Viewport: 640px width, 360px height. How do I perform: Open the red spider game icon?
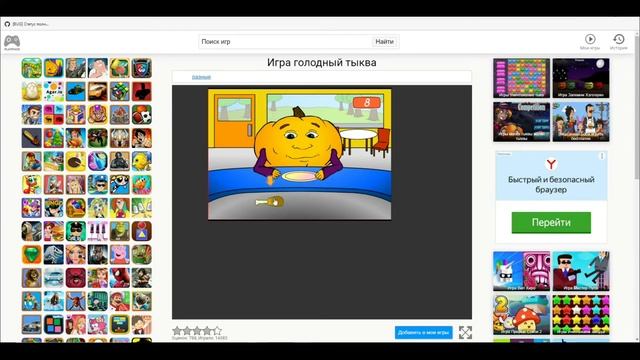point(76,278)
